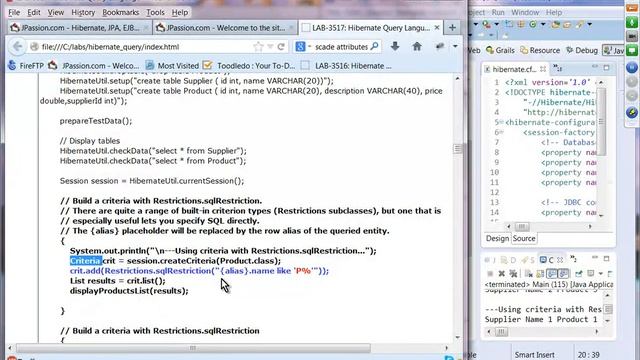Close the LAB-3517 tab
The image size is (640, 360).
pyautogui.click(x=437, y=28)
